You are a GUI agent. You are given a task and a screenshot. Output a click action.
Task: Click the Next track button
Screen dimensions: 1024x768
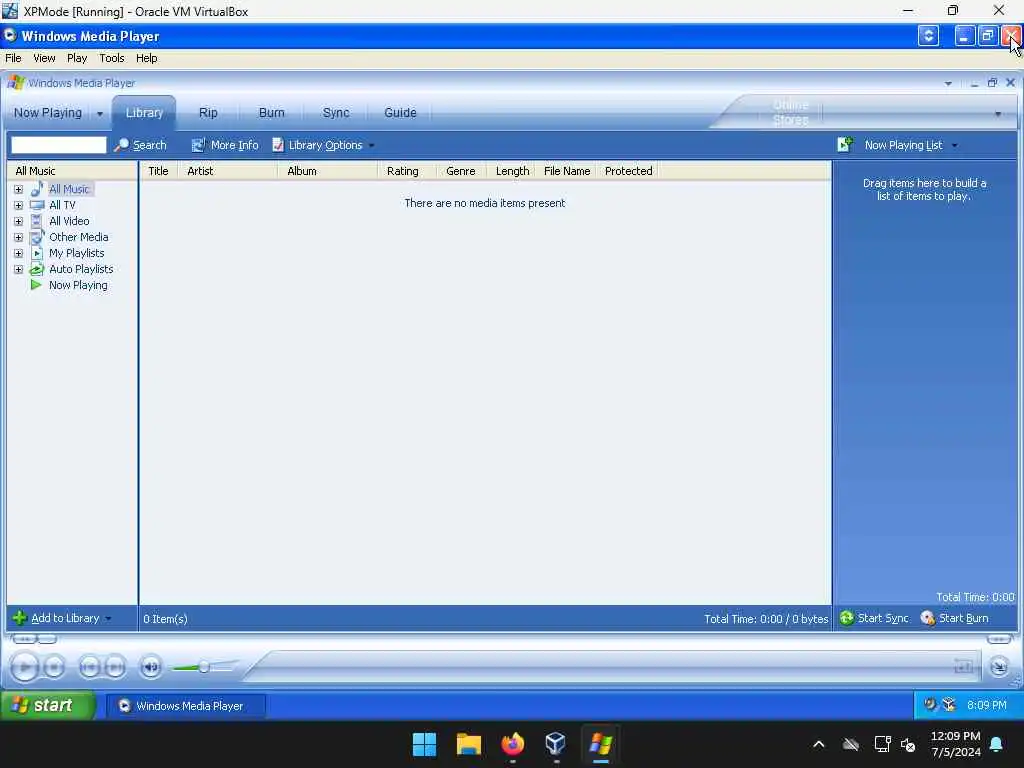(x=115, y=667)
